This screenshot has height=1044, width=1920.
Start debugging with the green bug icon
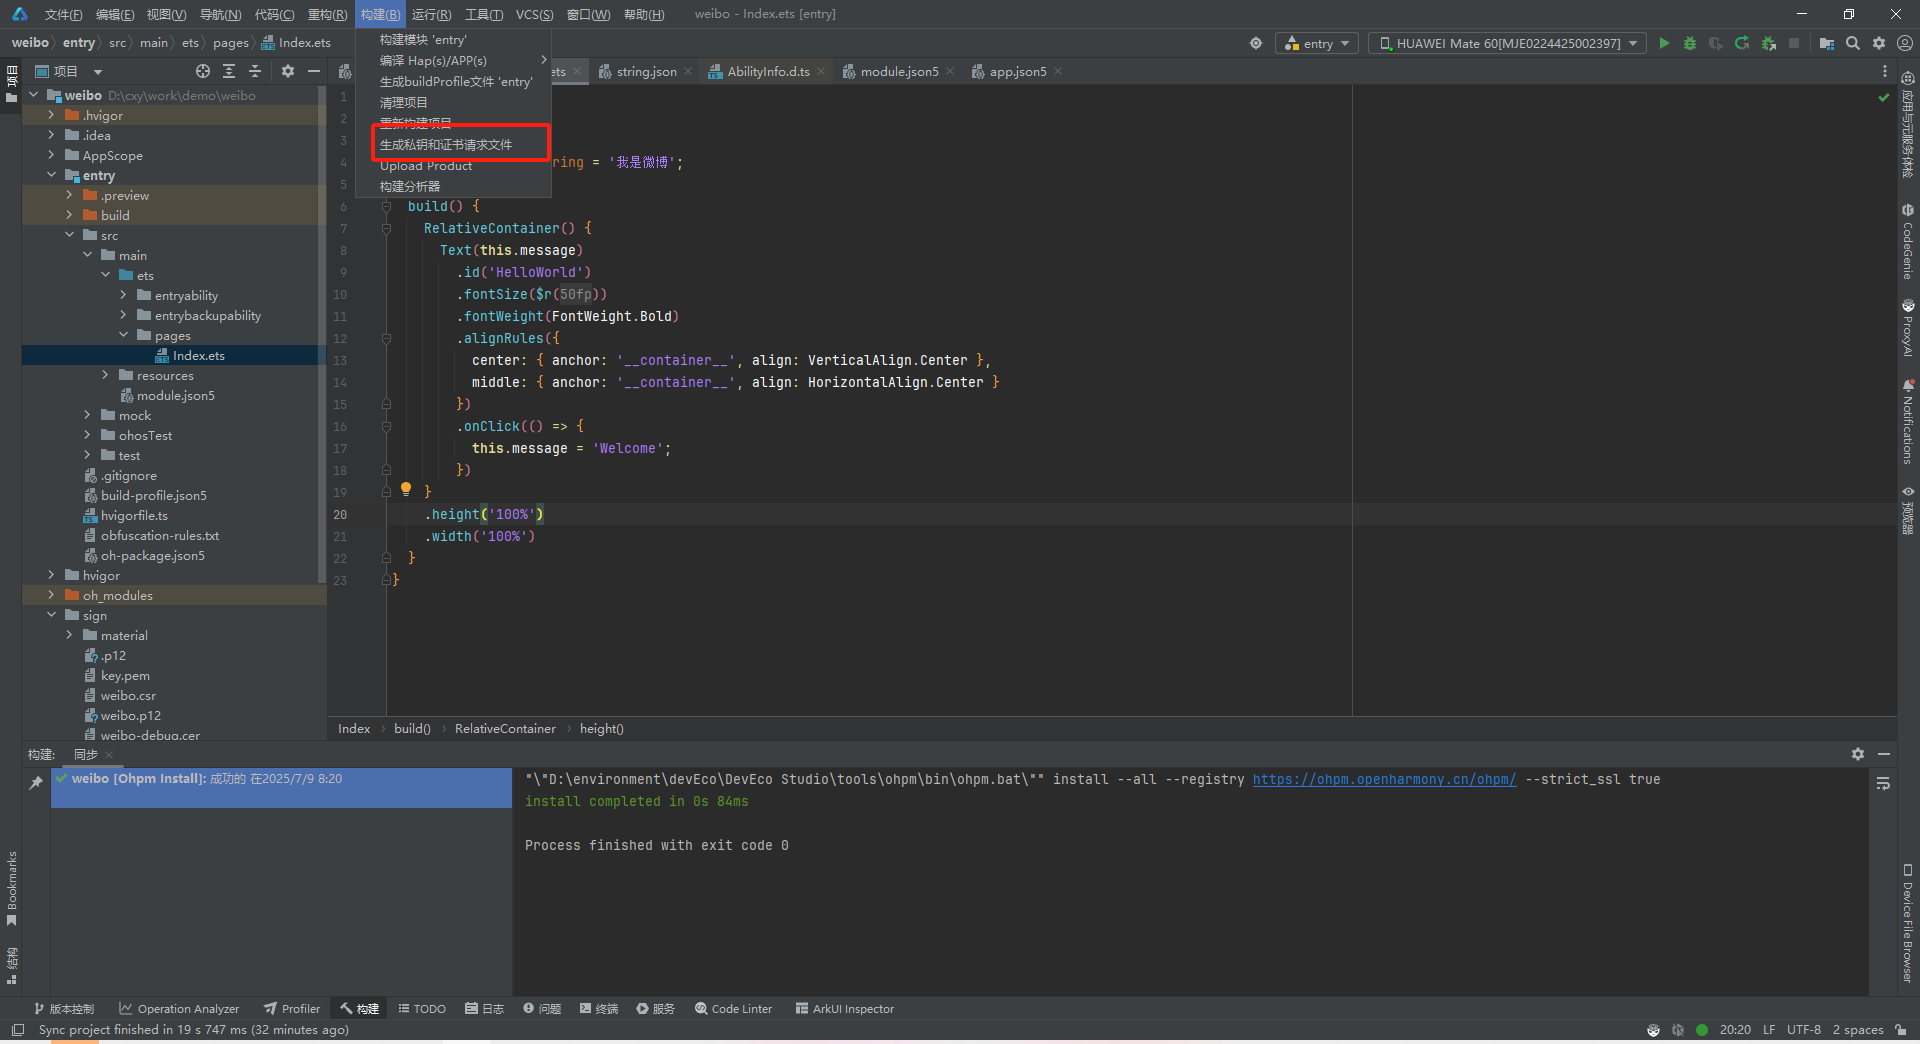pos(1690,43)
